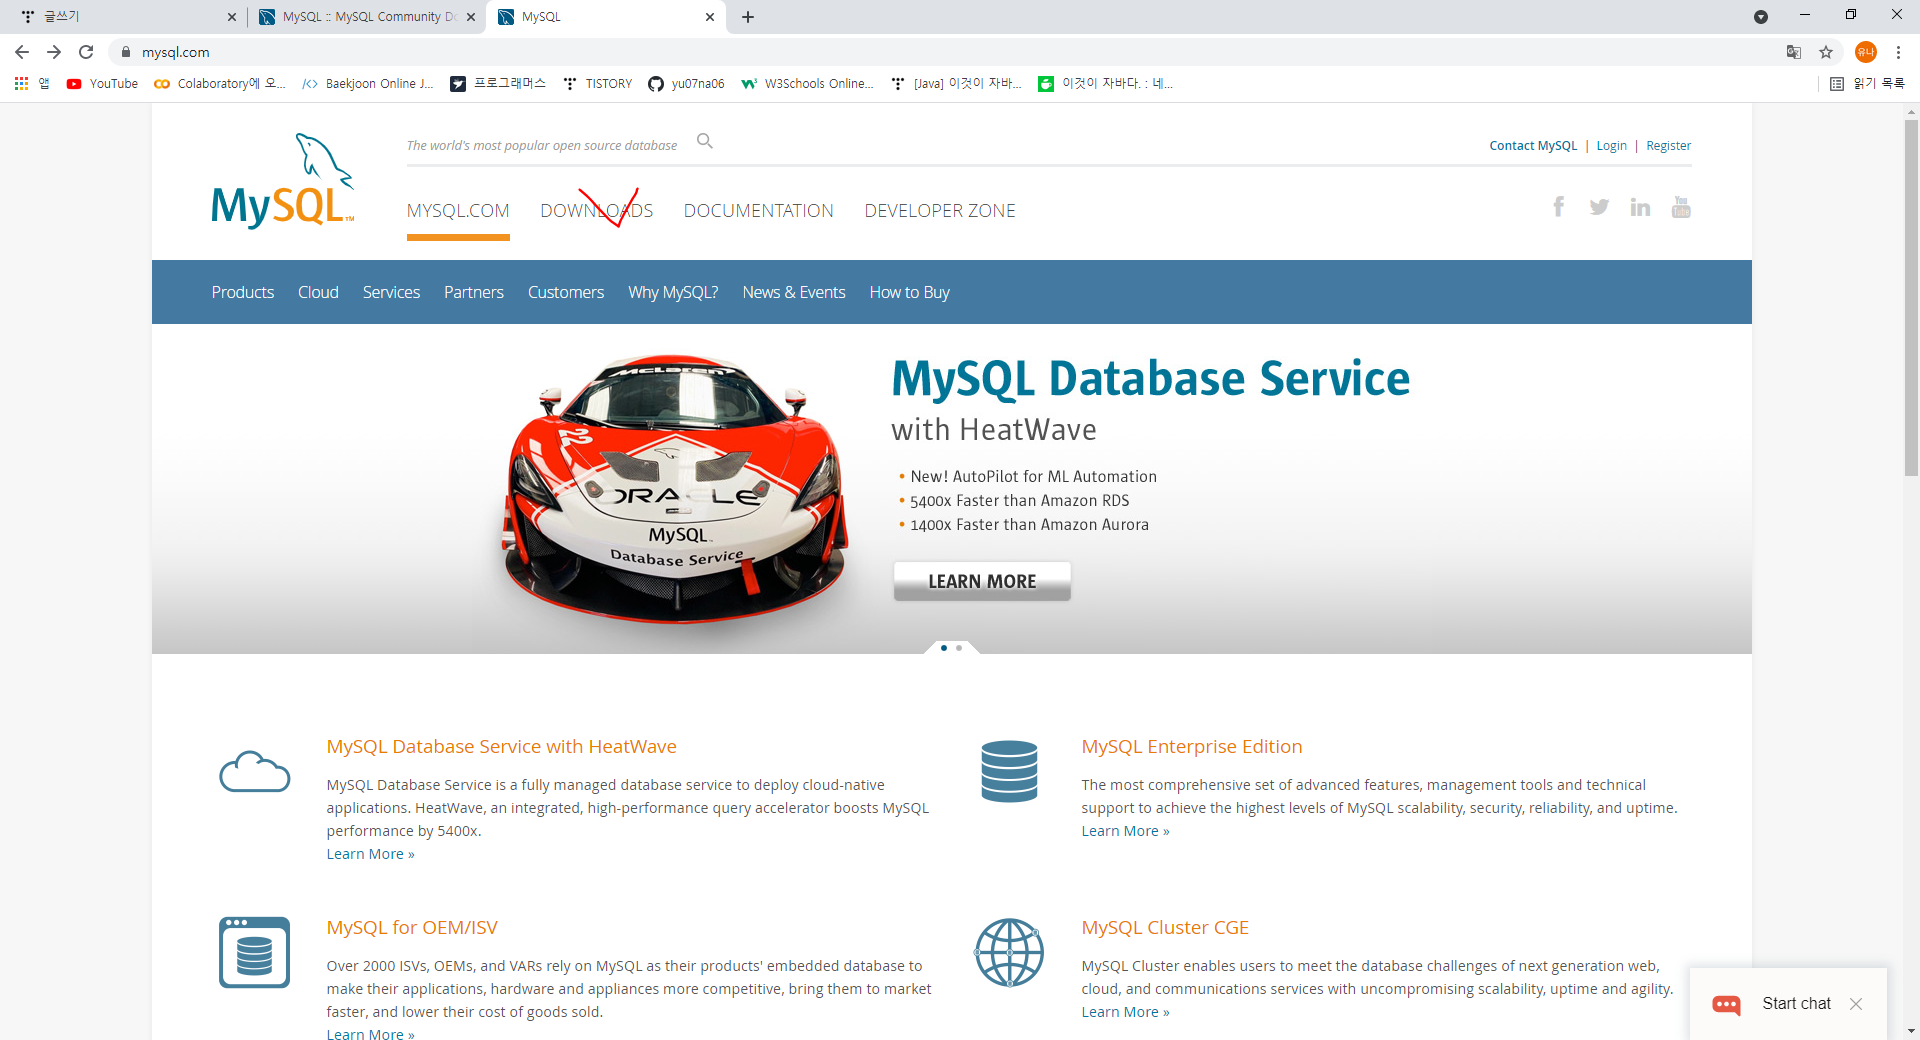This screenshot has height=1040, width=1920.
Task: Open the translate page icon
Action: (x=1794, y=52)
